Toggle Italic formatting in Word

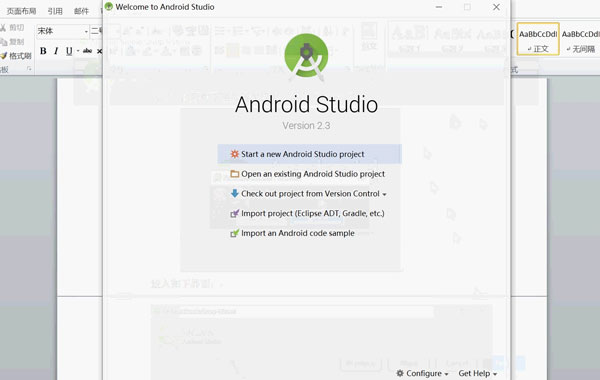[56, 51]
